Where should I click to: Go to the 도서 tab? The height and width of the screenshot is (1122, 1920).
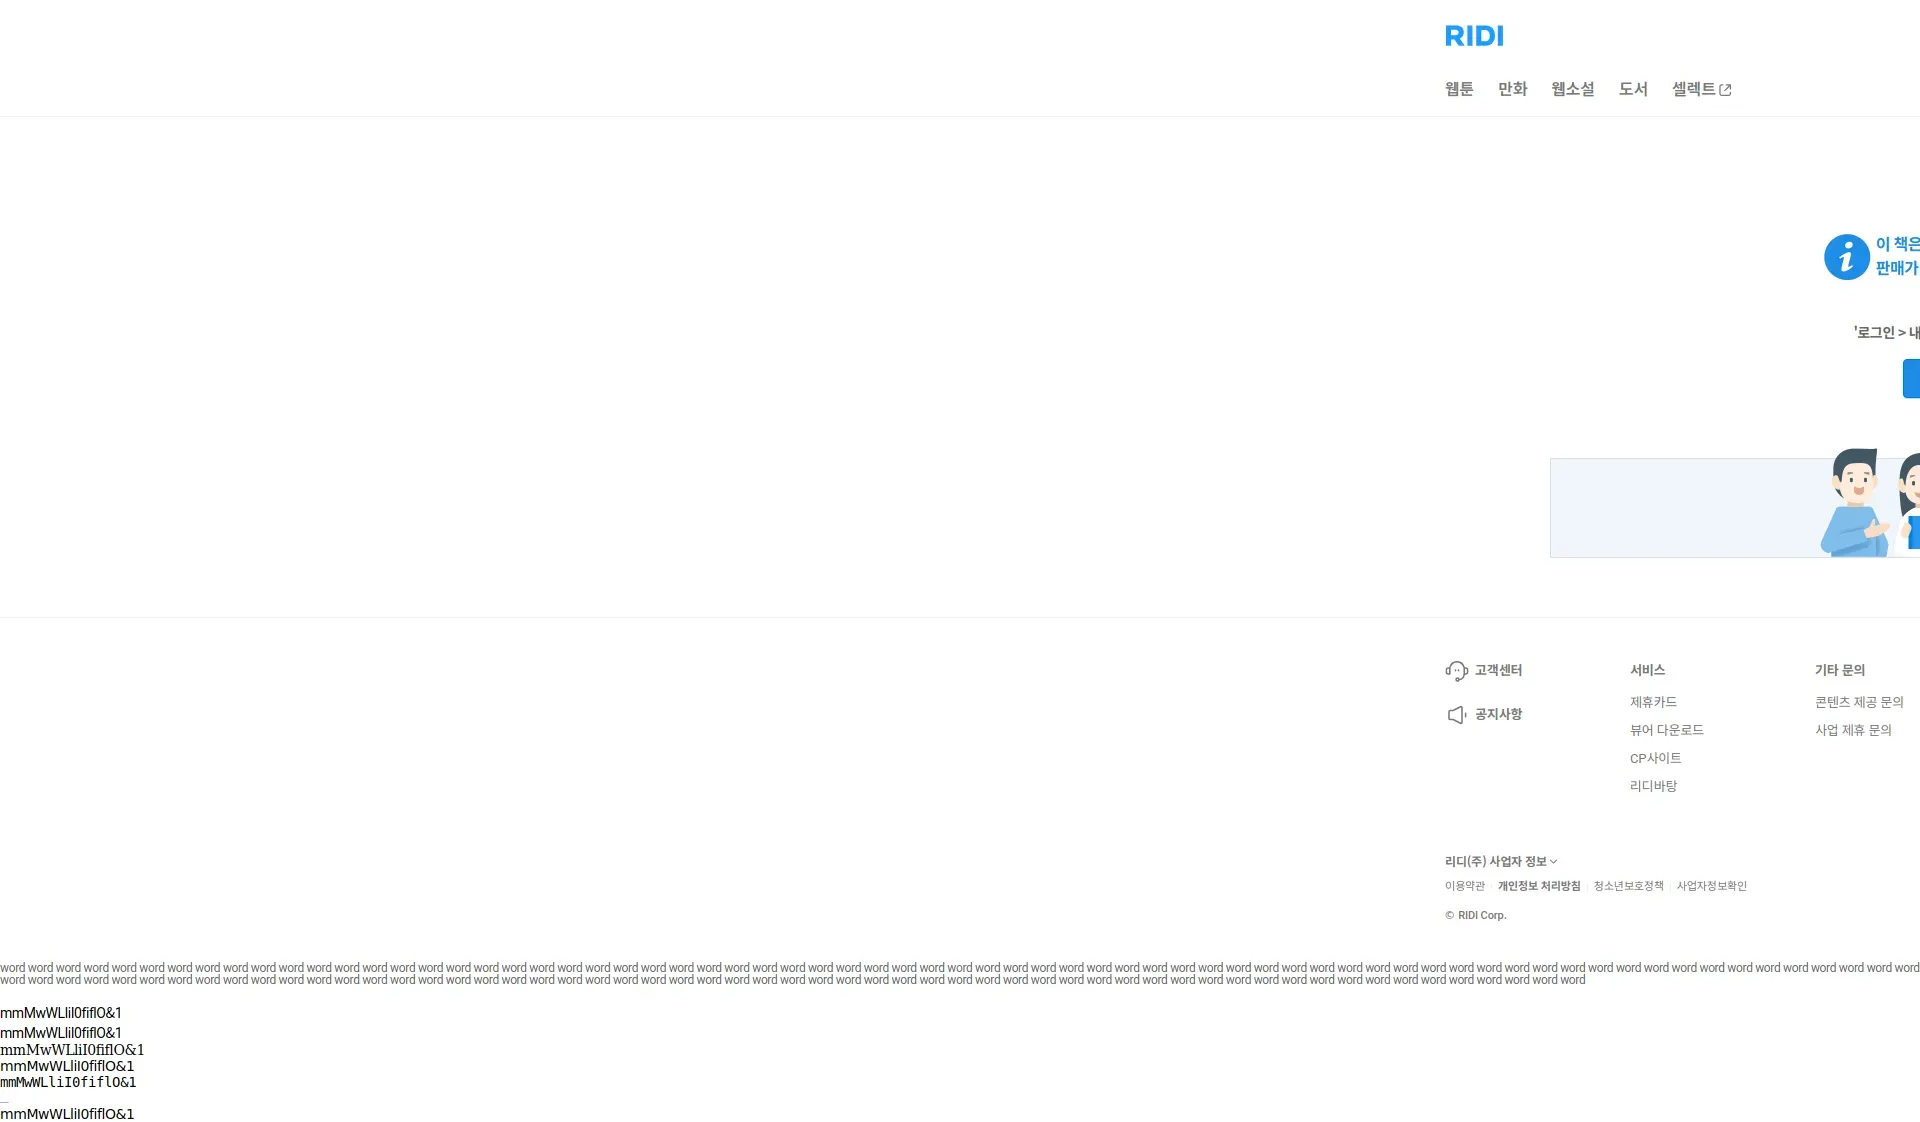click(x=1632, y=89)
